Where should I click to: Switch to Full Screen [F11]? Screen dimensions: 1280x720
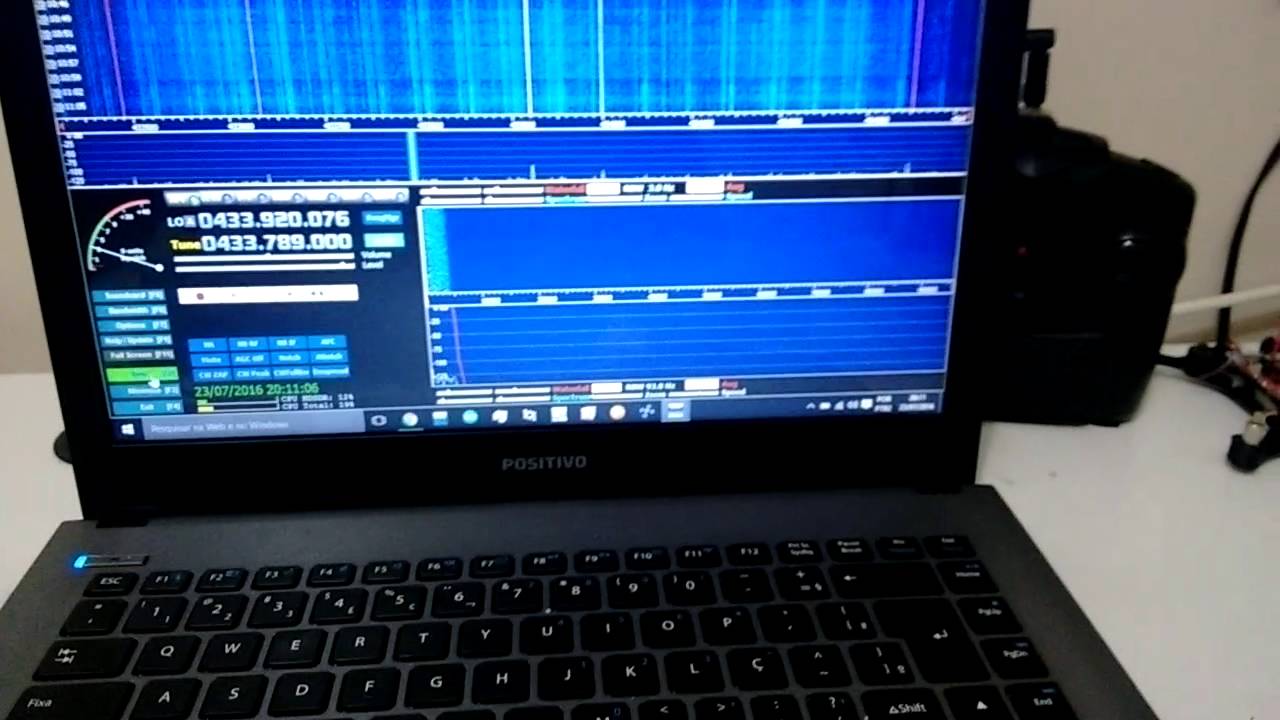[141, 355]
